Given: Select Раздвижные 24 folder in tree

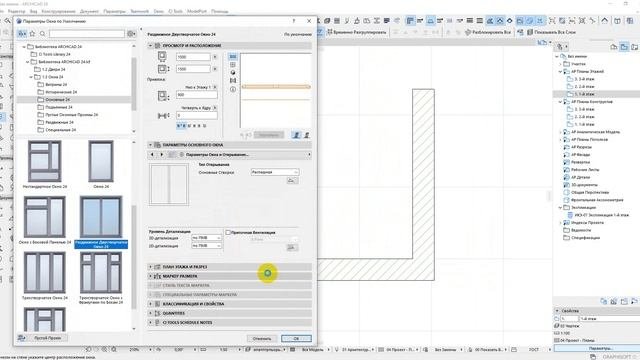Looking at the screenshot, I should click(59, 122).
